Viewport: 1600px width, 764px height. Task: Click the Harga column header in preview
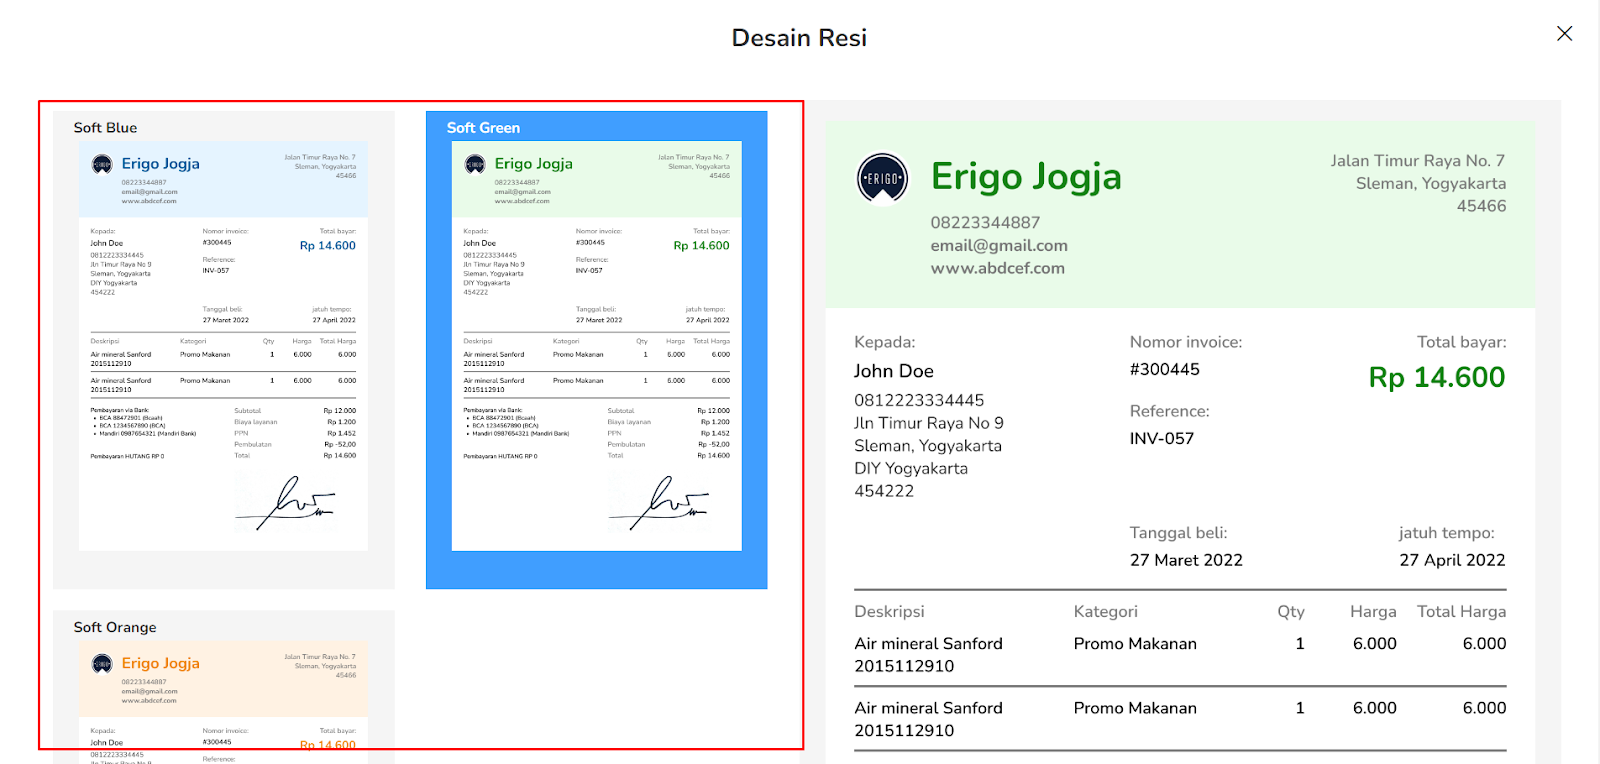coord(1373,611)
